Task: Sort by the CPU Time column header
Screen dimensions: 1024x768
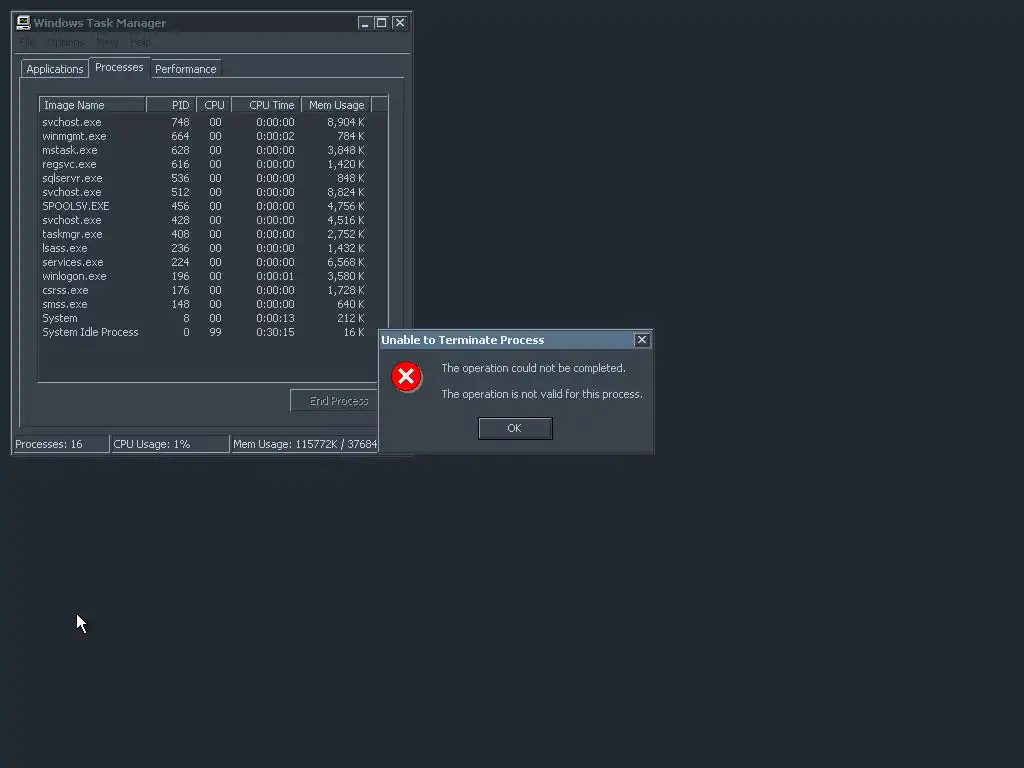Action: tap(266, 105)
